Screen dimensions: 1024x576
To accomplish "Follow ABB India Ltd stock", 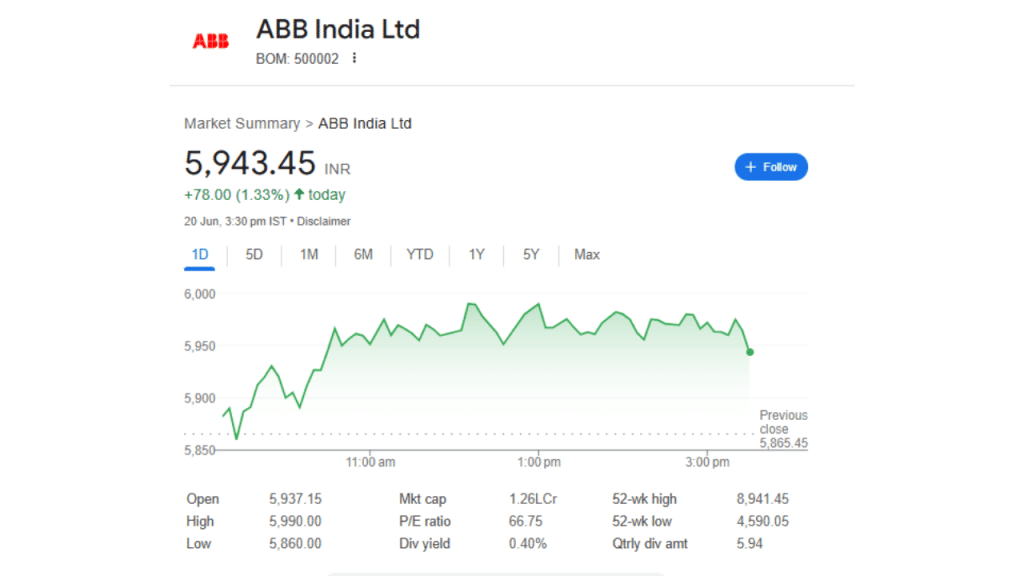I will [x=771, y=167].
